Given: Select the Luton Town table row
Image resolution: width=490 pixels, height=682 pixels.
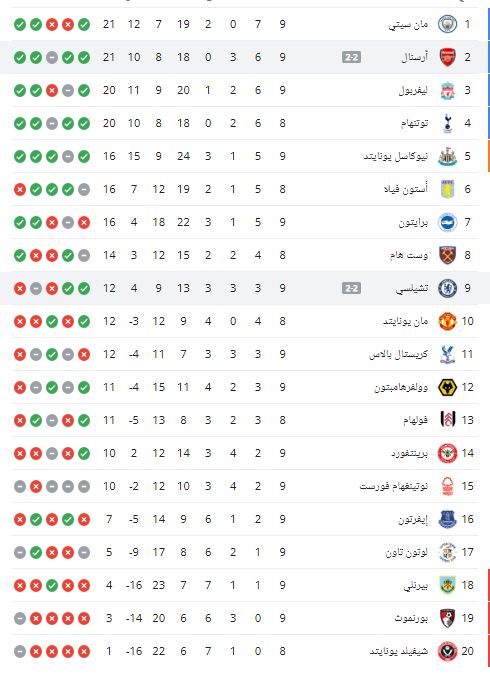Looking at the screenshot, I should 245,552.
